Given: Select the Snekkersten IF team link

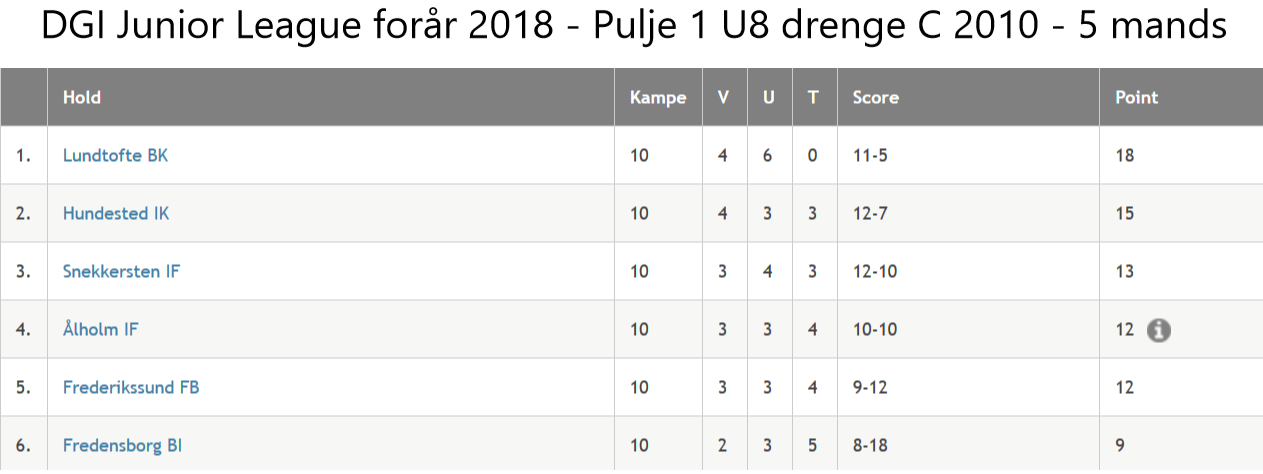Looking at the screenshot, I should (x=121, y=272).
